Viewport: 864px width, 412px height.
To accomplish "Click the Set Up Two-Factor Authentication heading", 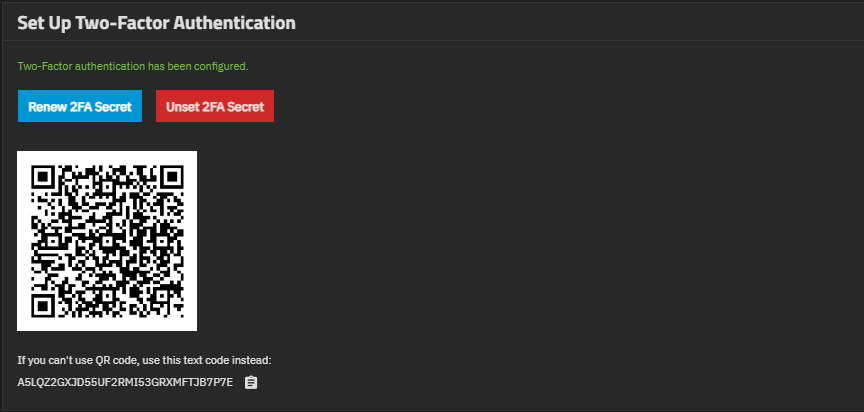I will pos(156,22).
